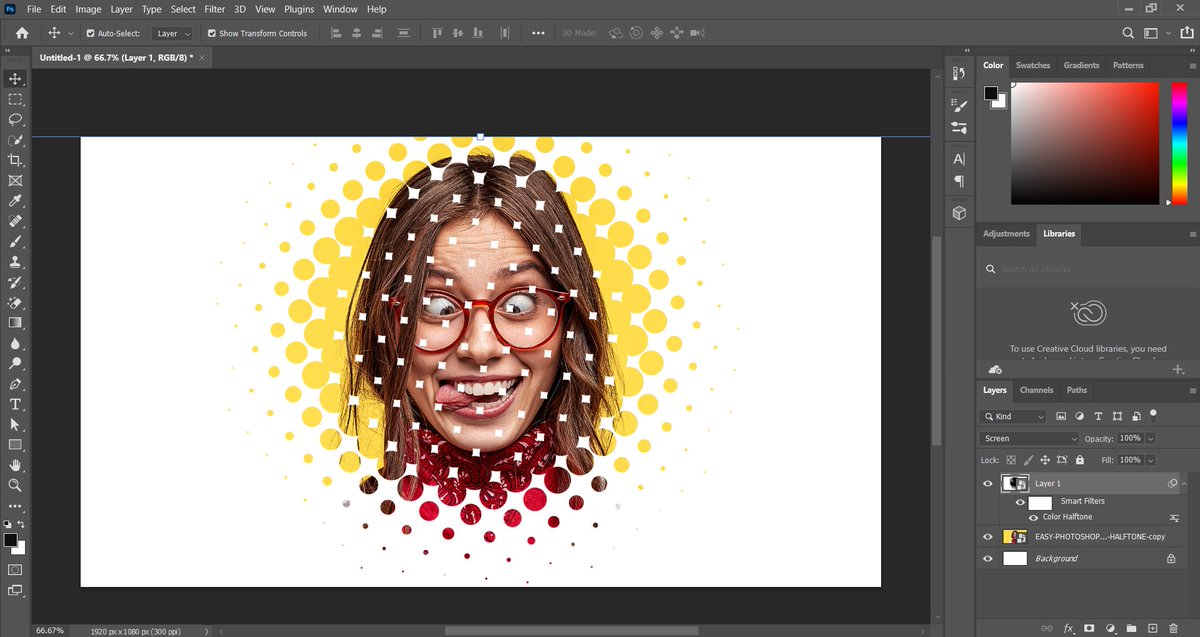Toggle lock all padlock icon

pos(1079,460)
